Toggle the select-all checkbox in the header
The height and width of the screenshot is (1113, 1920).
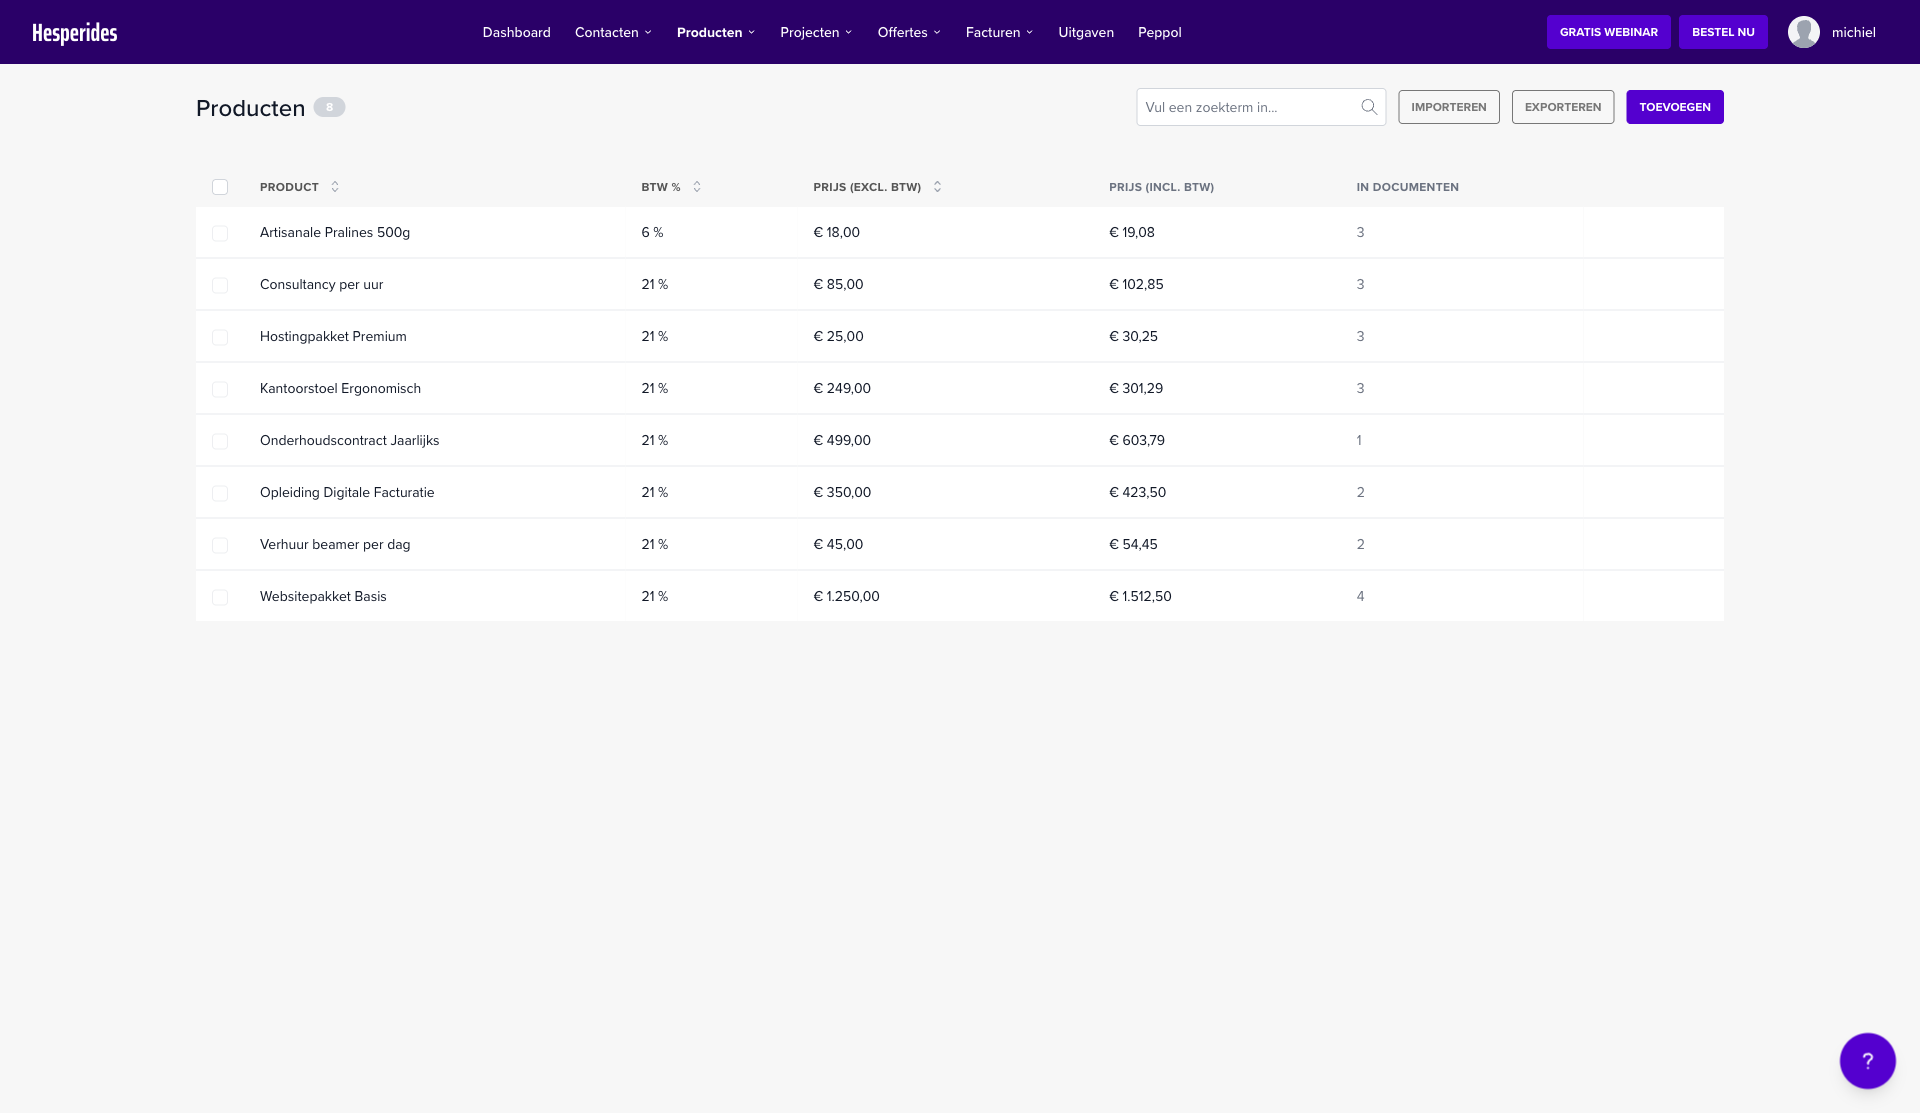220,187
